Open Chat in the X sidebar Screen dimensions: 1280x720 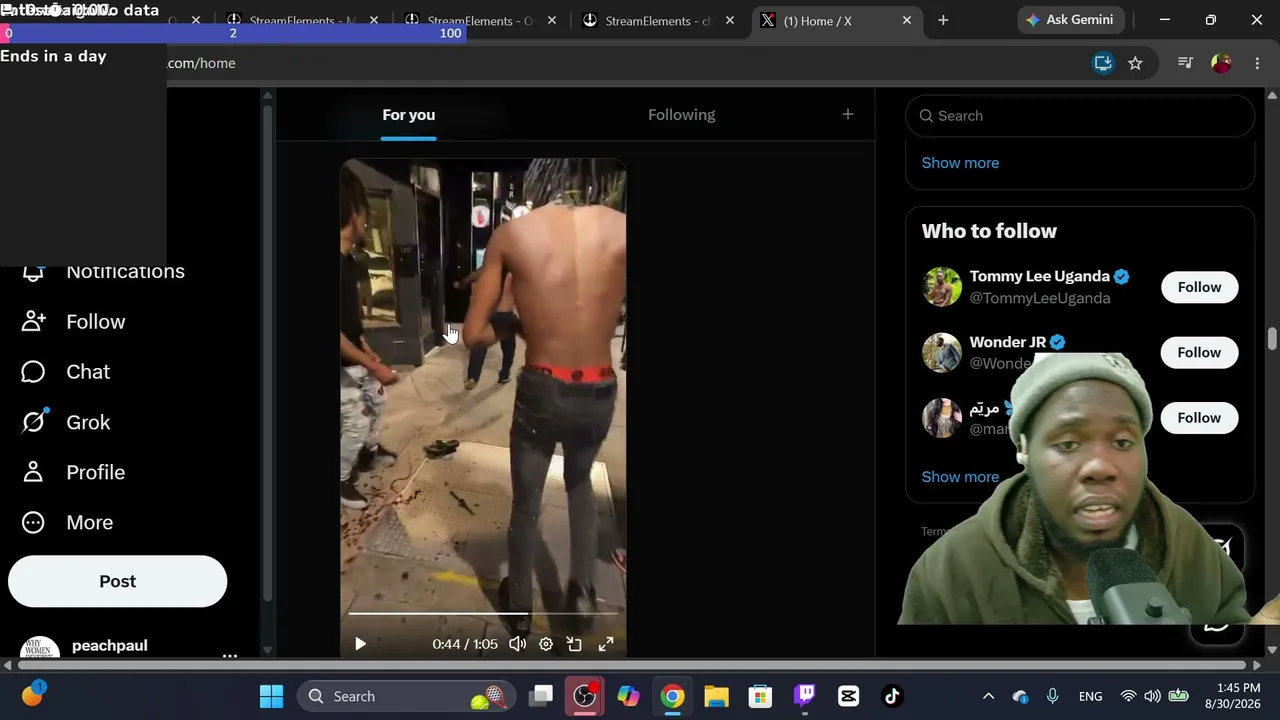[x=66, y=372]
